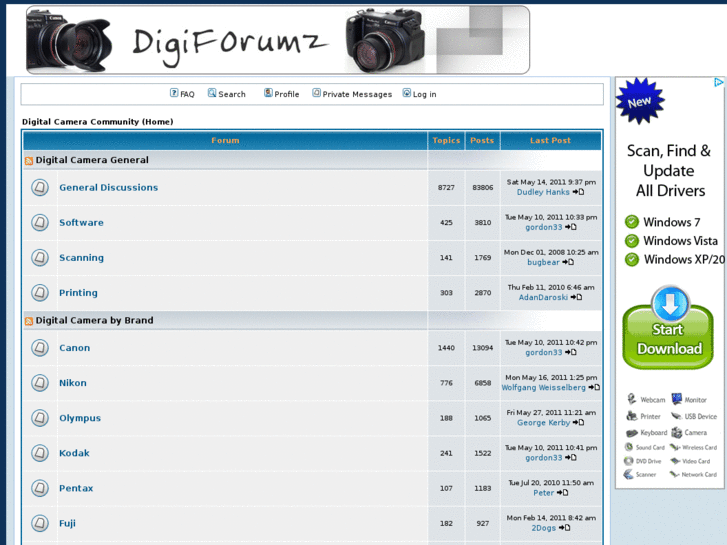
Task: Click the DigiForumz banner logo
Action: (278, 40)
